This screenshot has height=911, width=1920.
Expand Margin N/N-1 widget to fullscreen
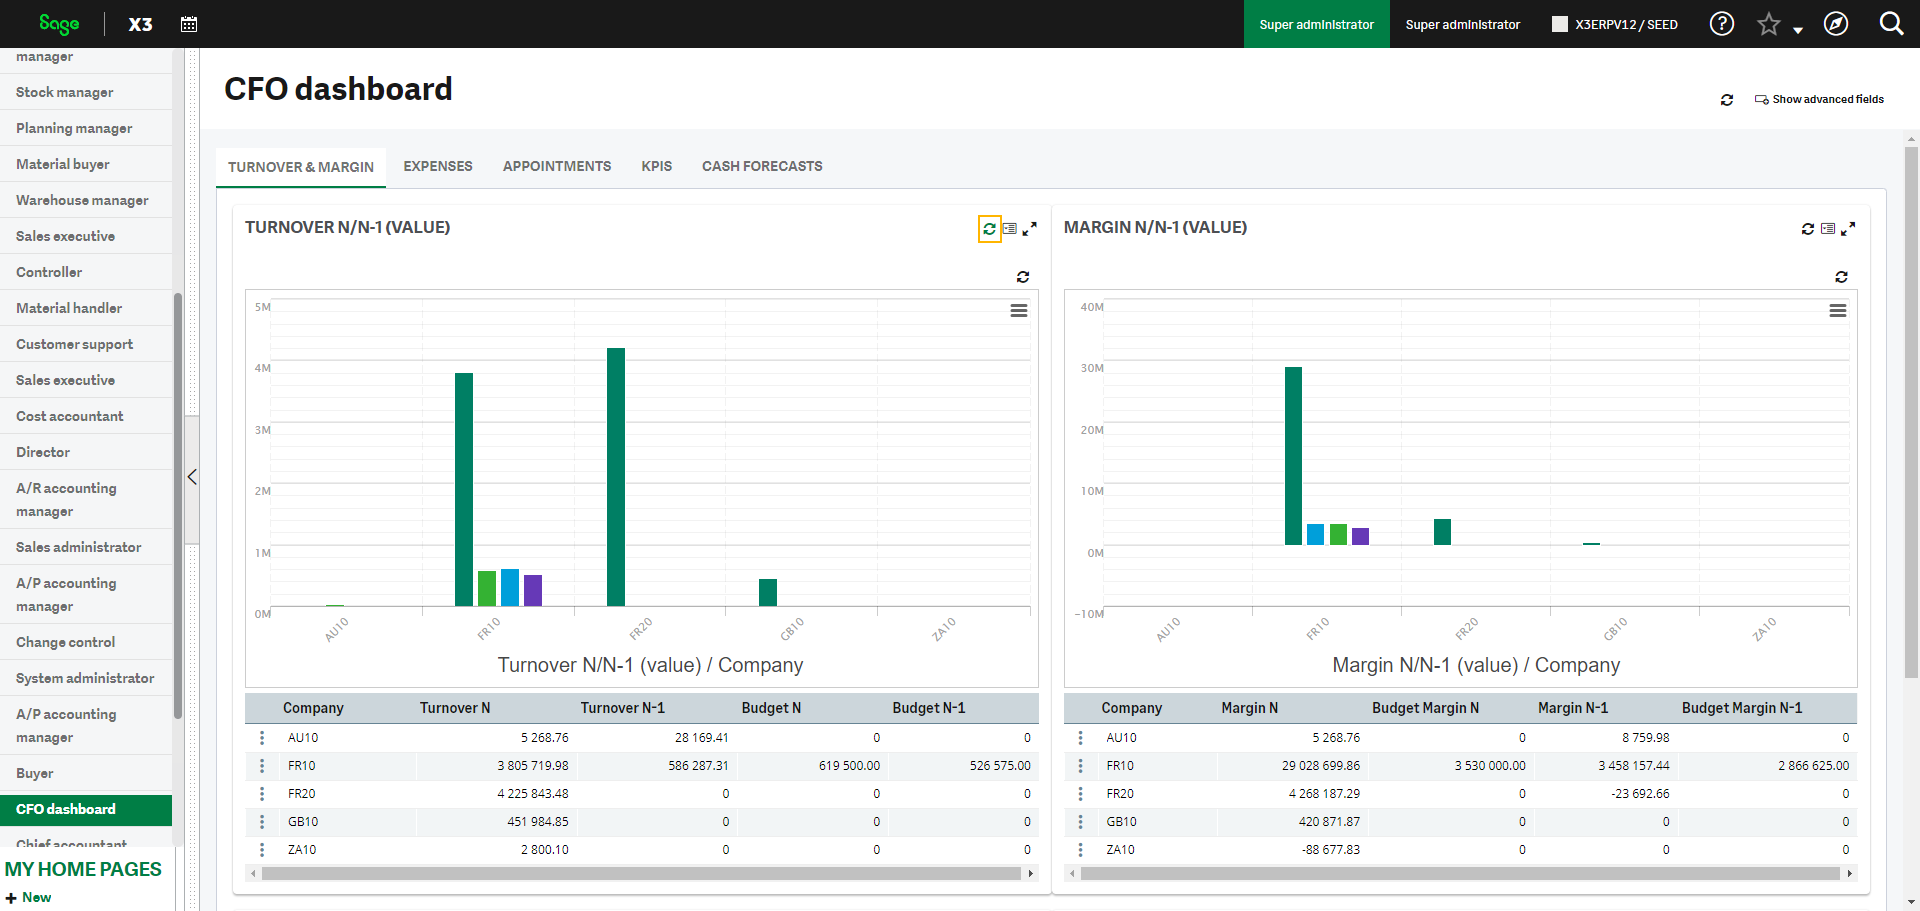1848,229
